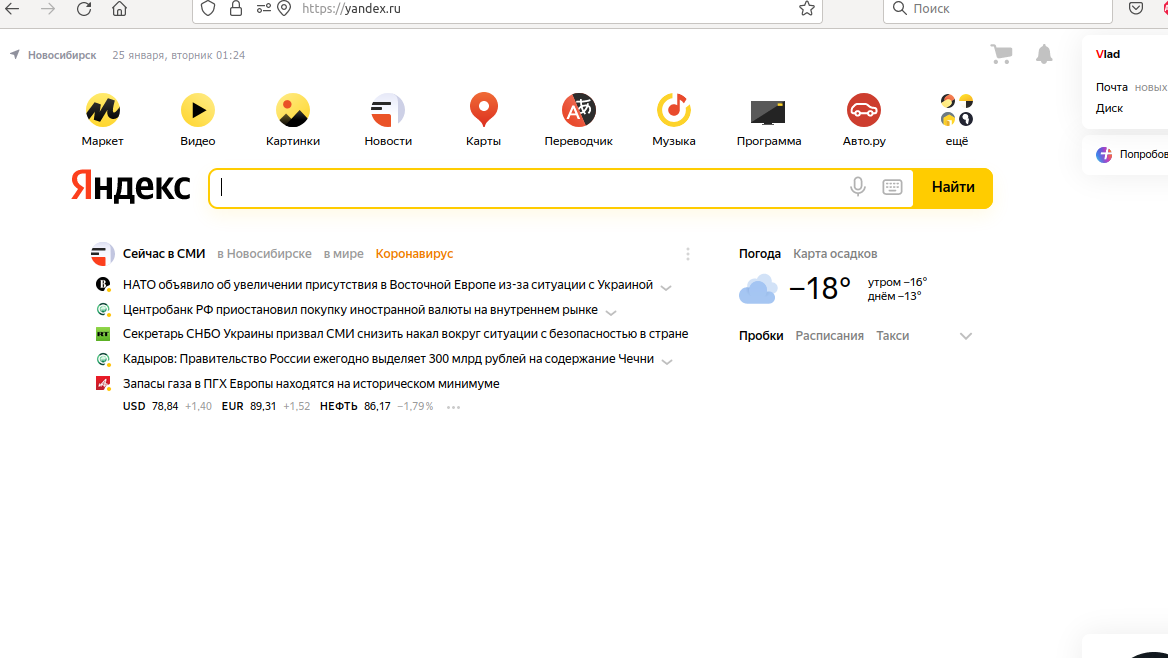Open location permission icon in address bar
1168x658 pixels.
(x=285, y=9)
